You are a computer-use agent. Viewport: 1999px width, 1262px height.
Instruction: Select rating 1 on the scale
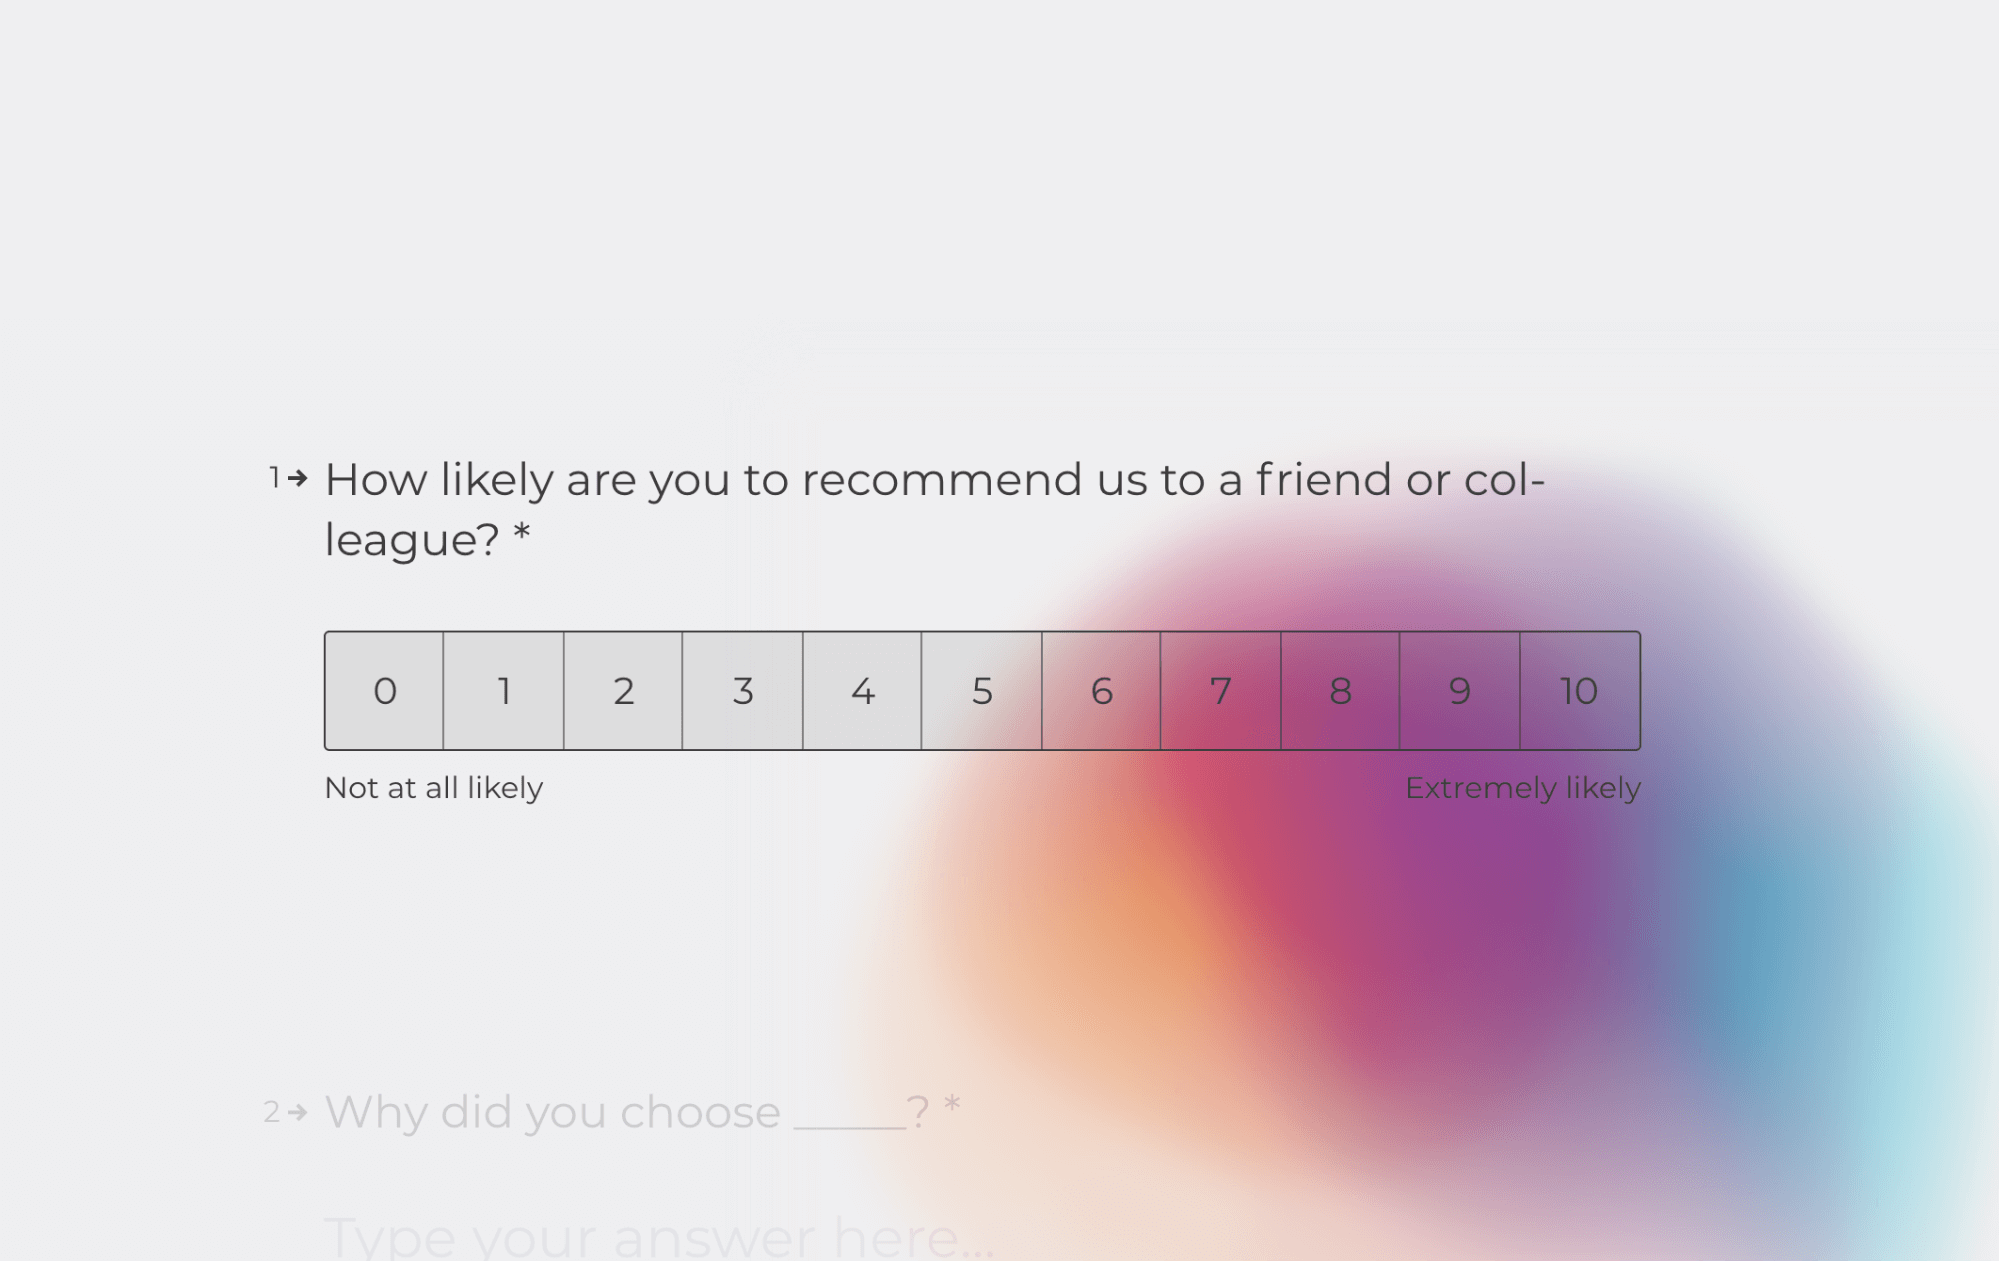coord(504,691)
